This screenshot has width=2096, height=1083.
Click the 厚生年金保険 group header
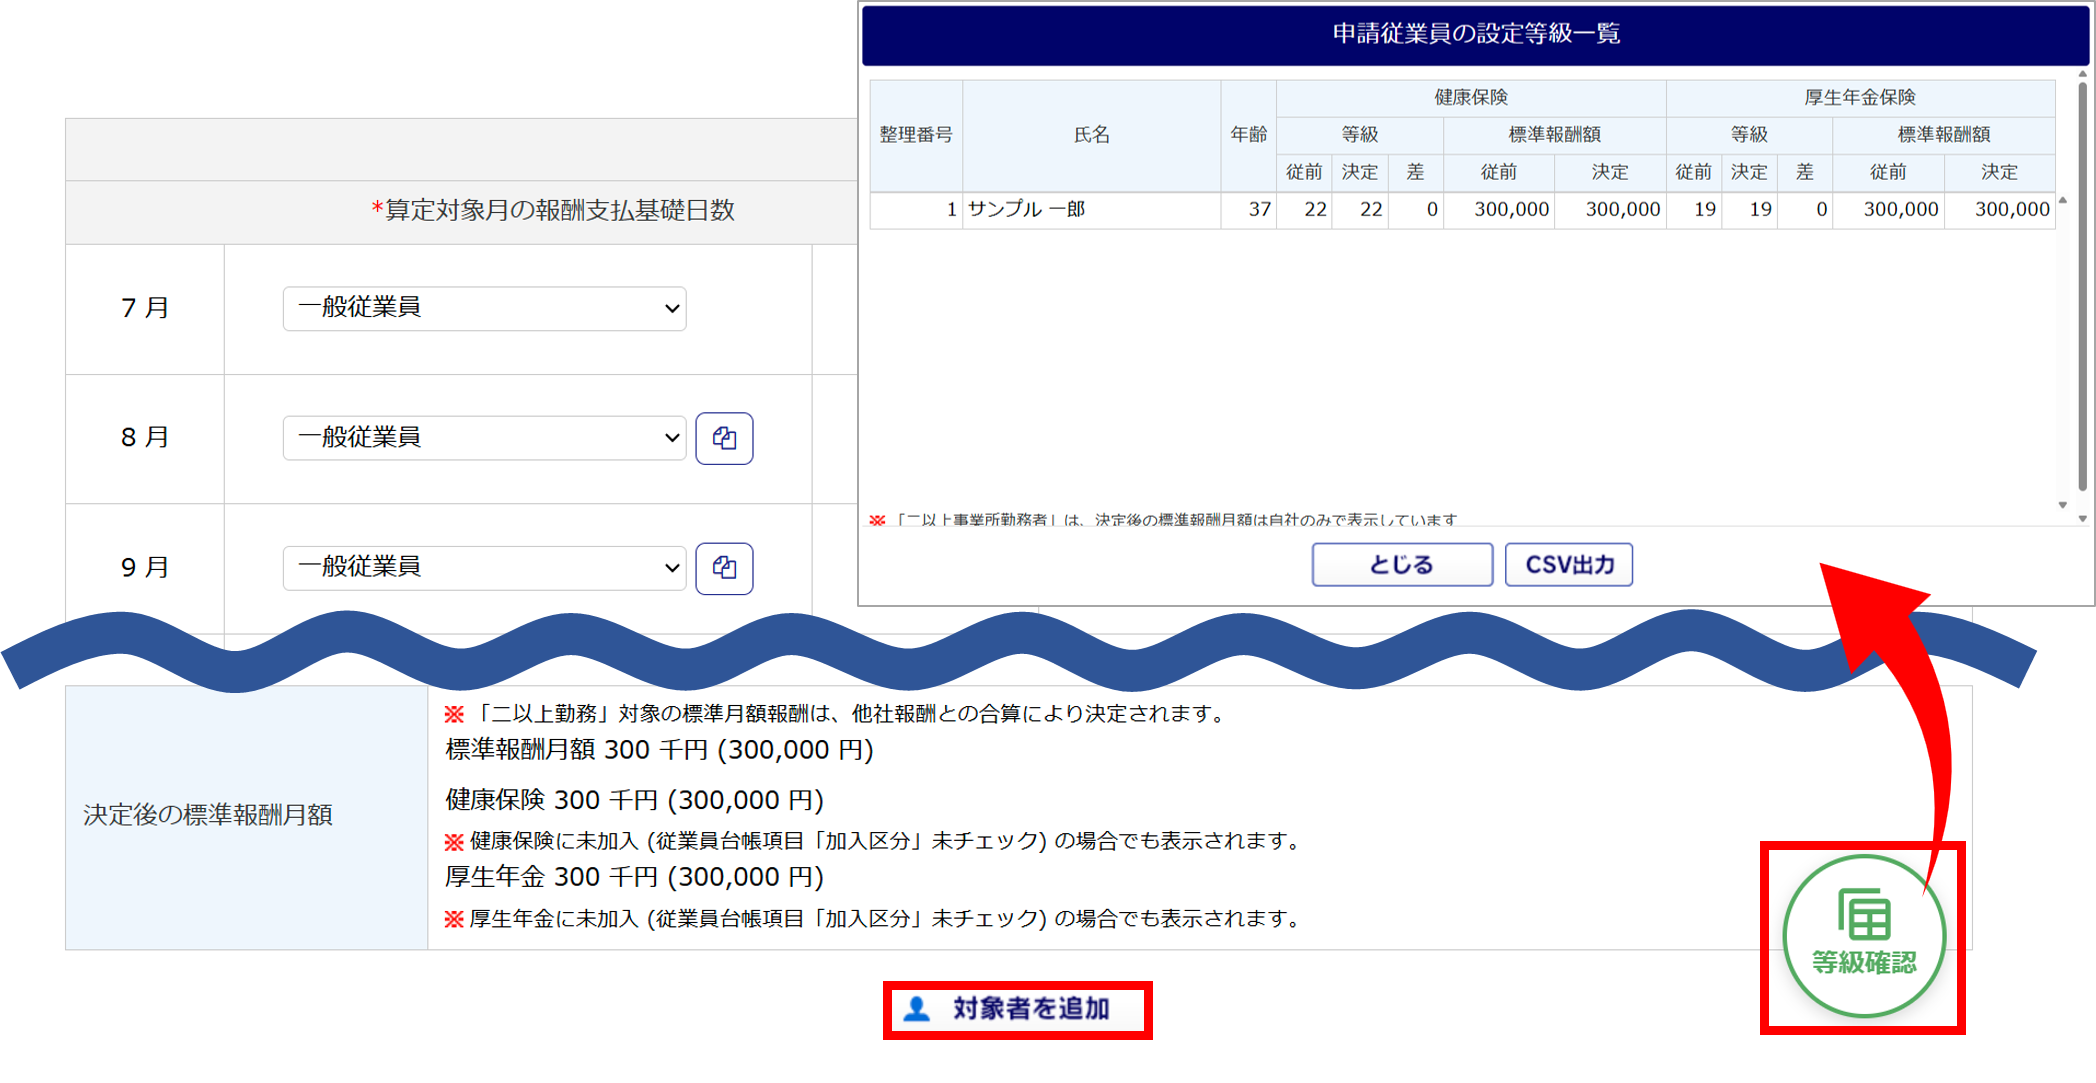click(1859, 97)
